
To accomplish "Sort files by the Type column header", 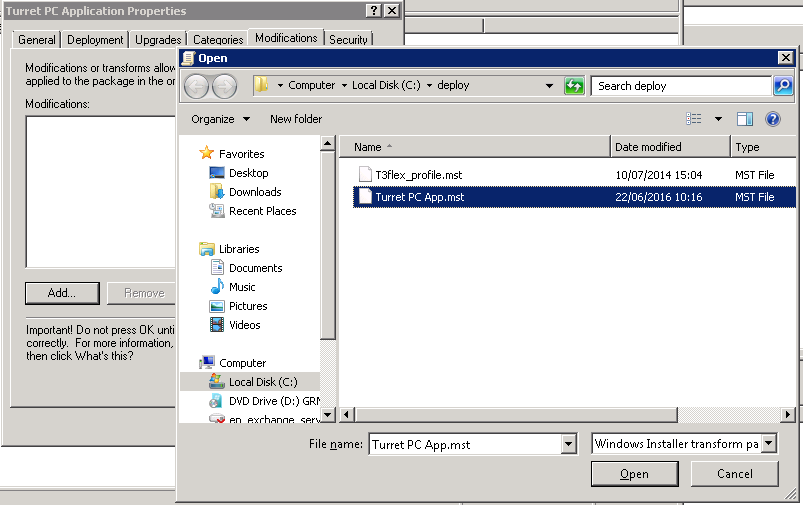I will pyautogui.click(x=764, y=147).
